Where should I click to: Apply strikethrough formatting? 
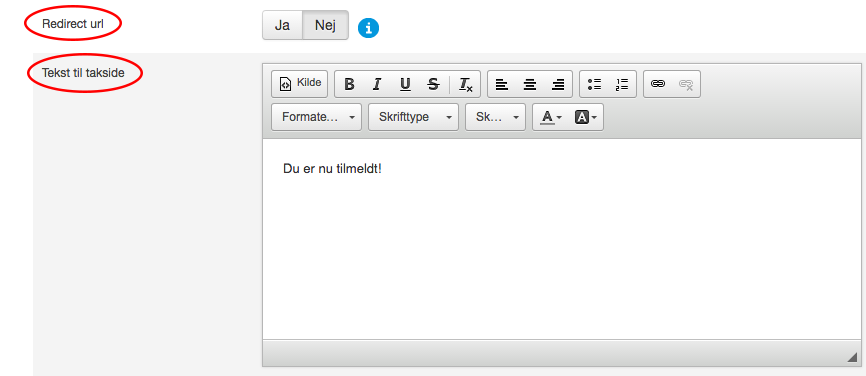click(x=434, y=84)
